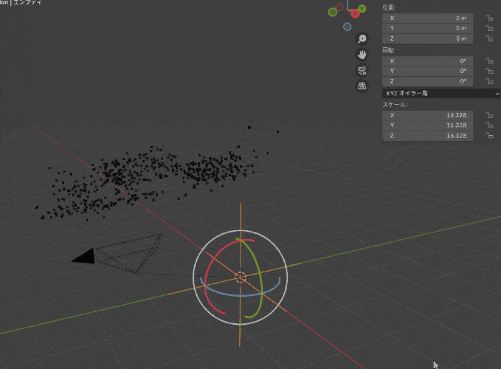Click the pan view hand icon
This screenshot has width=501, height=369.
[x=362, y=55]
